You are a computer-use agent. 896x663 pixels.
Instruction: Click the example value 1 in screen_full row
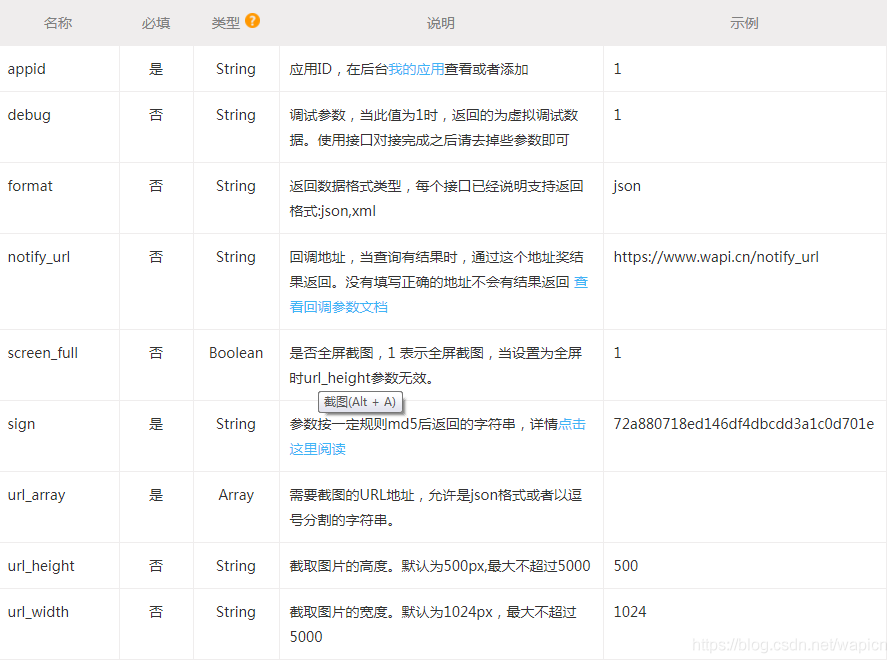coord(617,353)
